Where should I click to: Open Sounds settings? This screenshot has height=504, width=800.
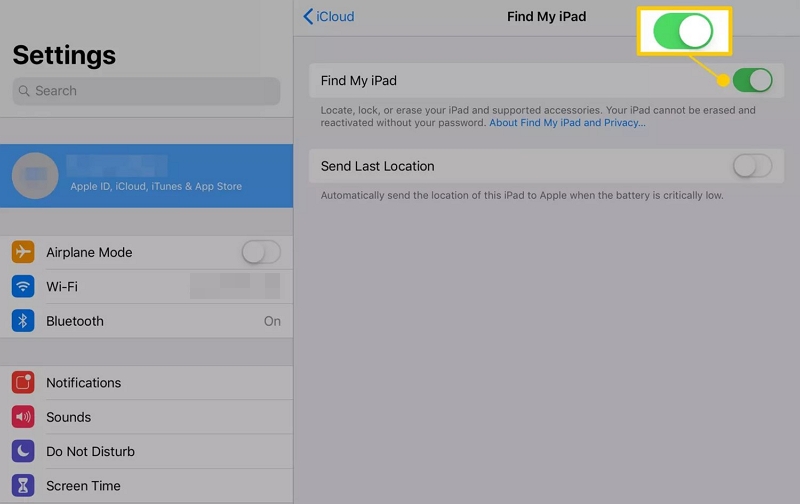pyautogui.click(x=146, y=417)
